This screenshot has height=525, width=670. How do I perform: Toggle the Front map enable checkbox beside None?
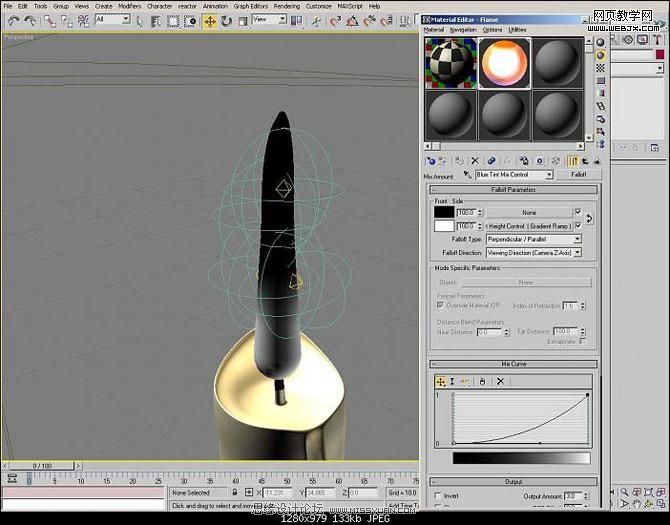coord(578,211)
